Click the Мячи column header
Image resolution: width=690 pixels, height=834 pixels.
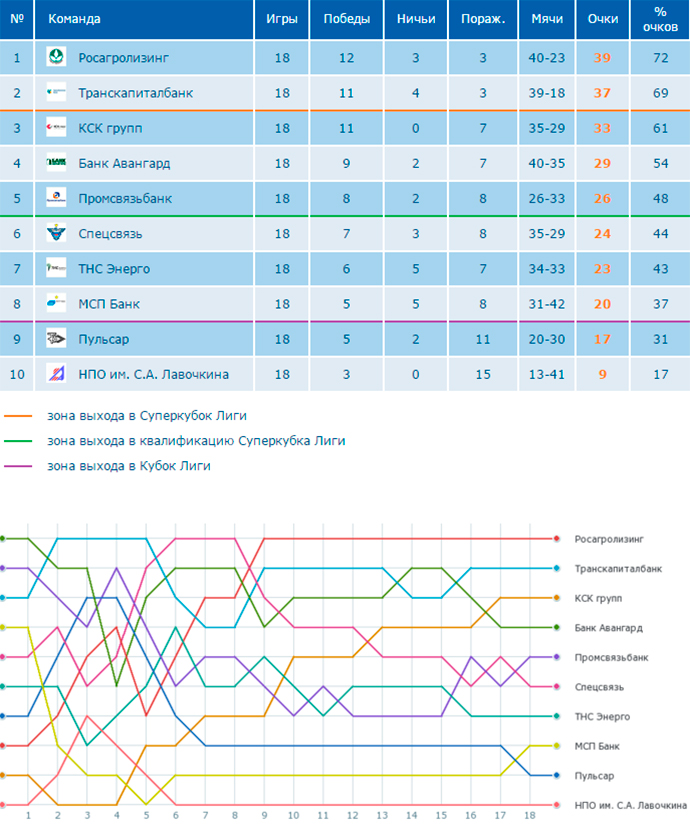[x=547, y=19]
